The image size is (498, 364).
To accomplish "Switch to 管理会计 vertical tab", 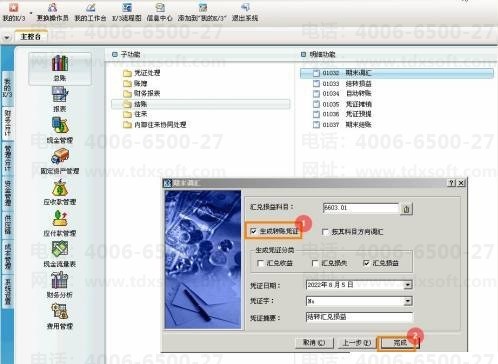I will (7, 158).
